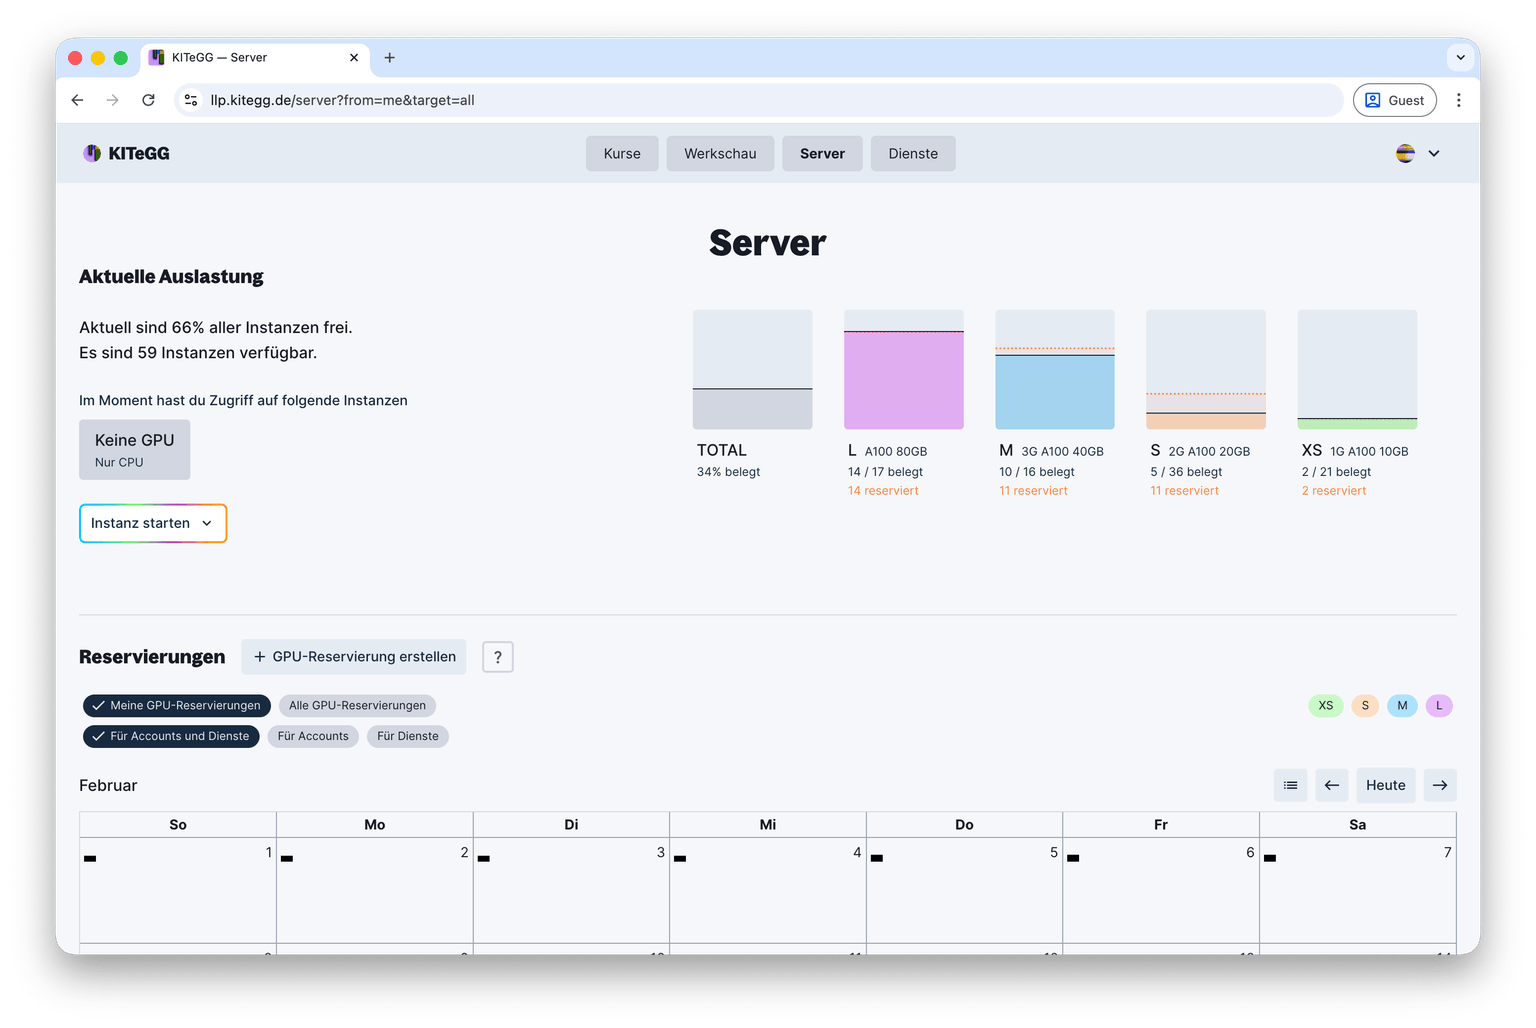The width and height of the screenshot is (1536, 1028).
Task: Toggle the L size filter badge
Action: point(1439,706)
